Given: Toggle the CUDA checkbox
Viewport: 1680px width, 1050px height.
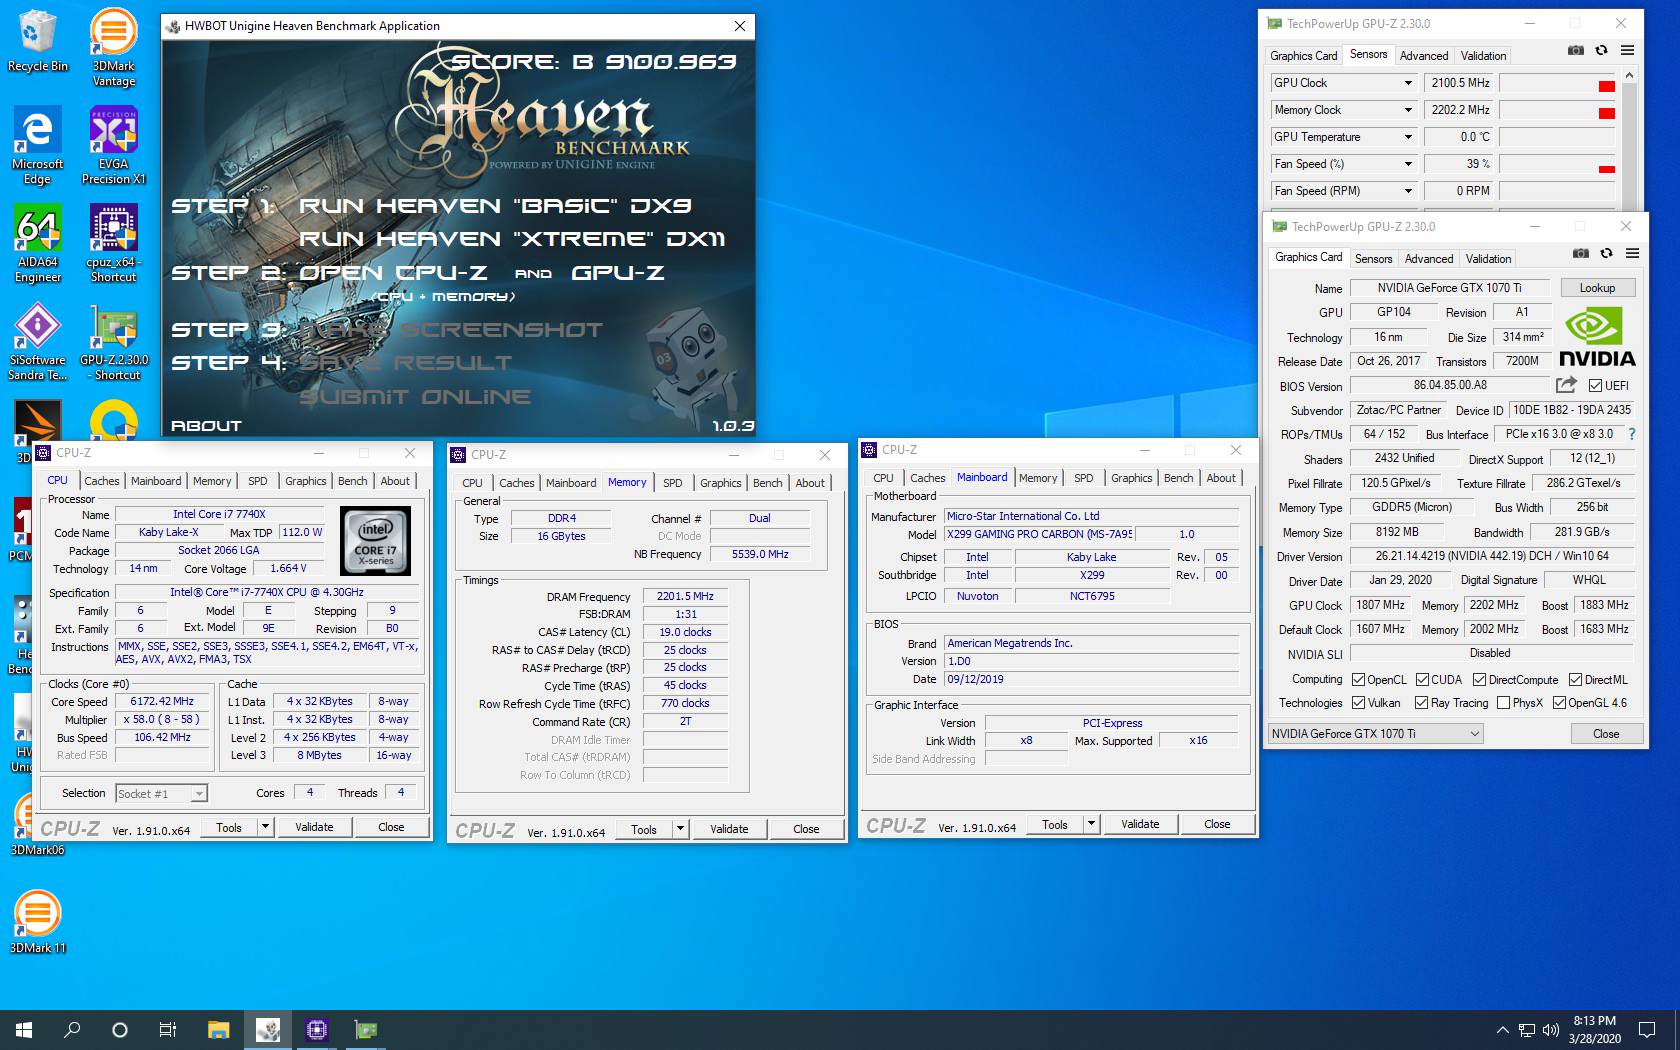Looking at the screenshot, I should (x=1422, y=679).
